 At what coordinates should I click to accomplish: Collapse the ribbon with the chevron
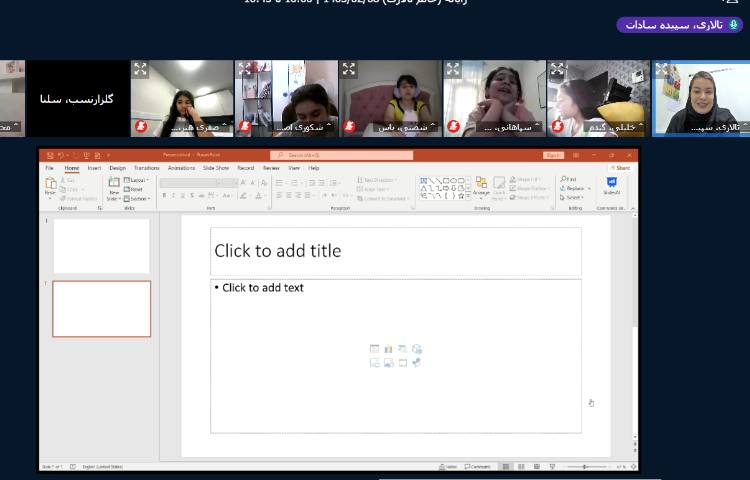point(633,208)
